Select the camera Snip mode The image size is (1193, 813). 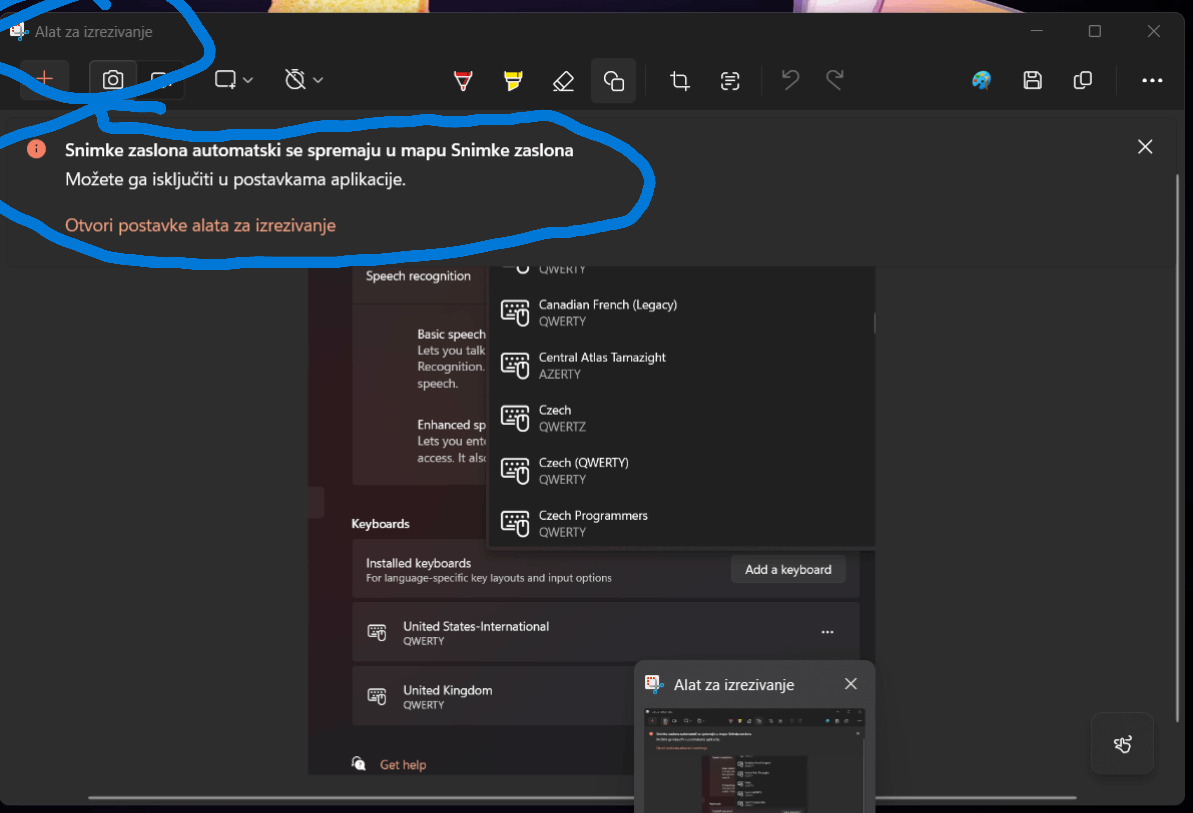pyautogui.click(x=113, y=79)
